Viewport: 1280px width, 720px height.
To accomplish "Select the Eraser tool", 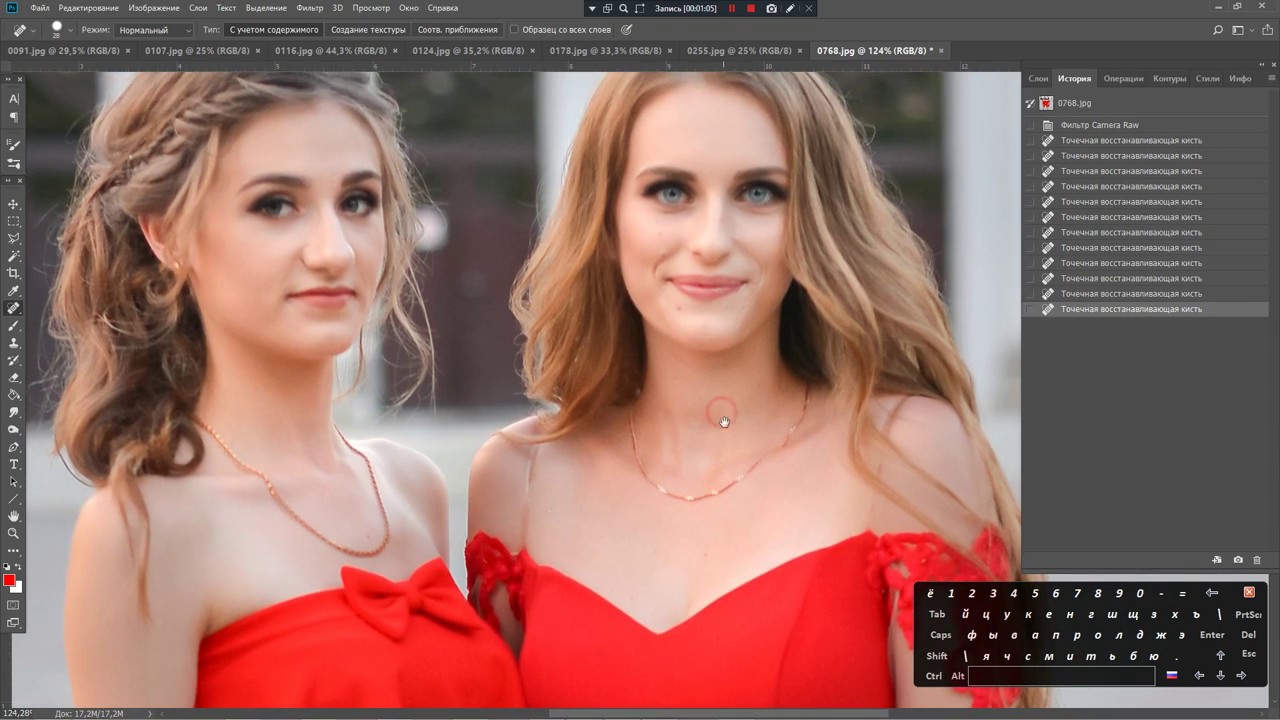I will pyautogui.click(x=14, y=378).
